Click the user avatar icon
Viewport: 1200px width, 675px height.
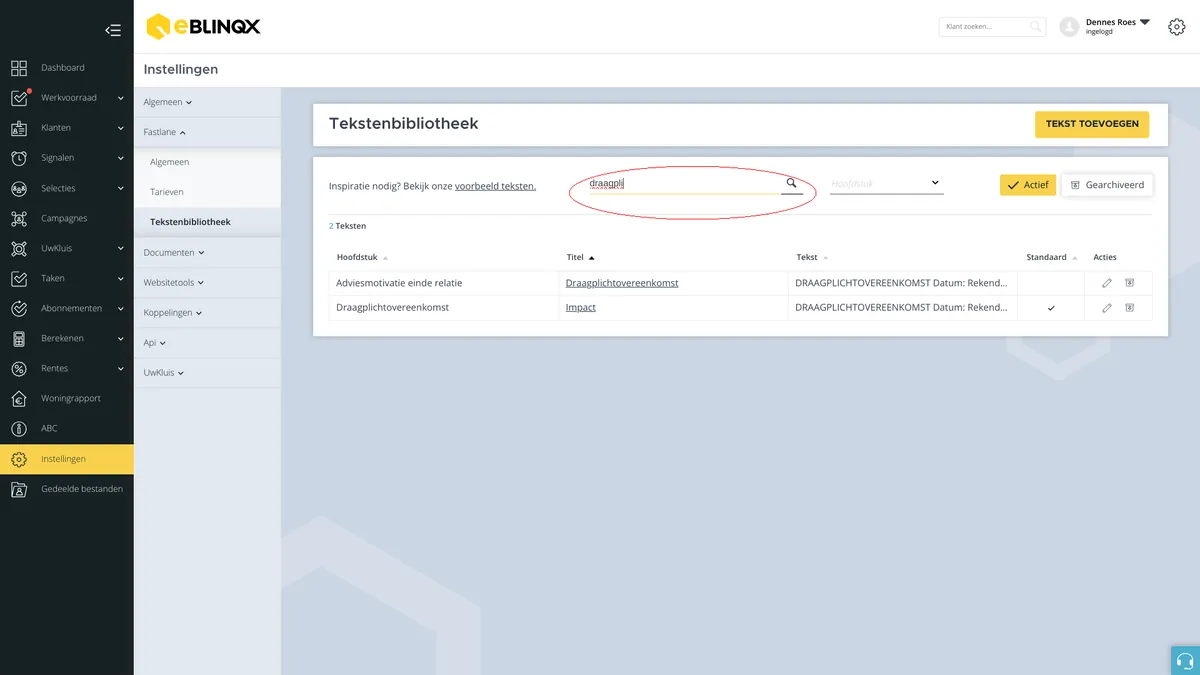coord(1069,27)
